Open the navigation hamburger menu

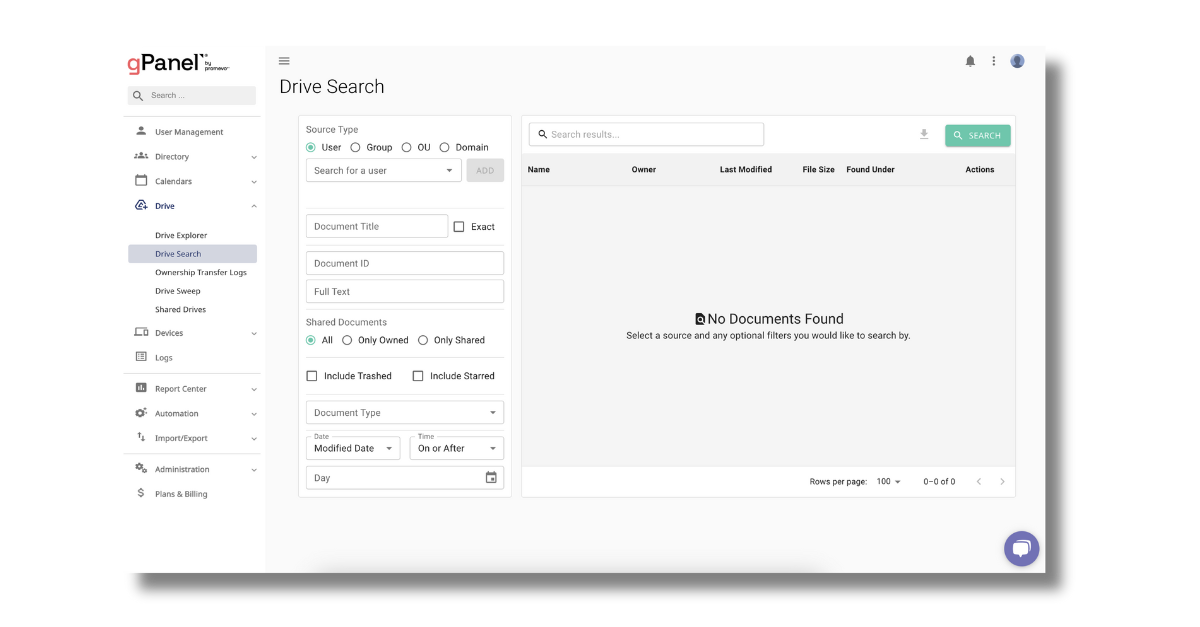284,61
